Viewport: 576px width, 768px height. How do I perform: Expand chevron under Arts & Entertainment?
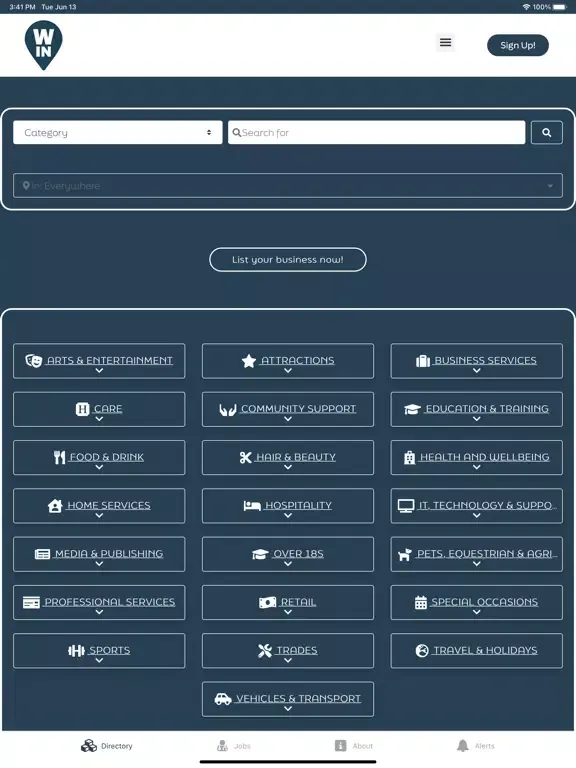click(99, 371)
